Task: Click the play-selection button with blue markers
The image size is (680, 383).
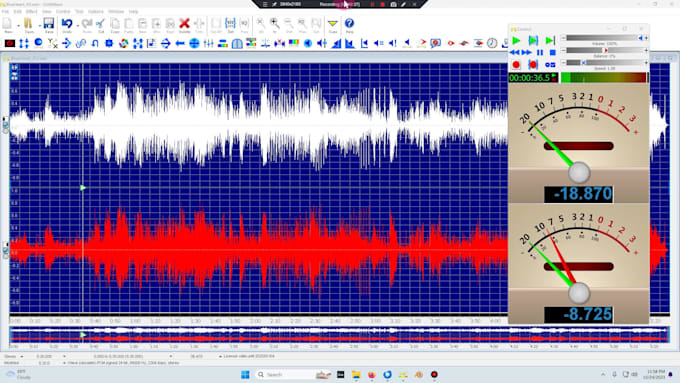Action: coord(533,41)
